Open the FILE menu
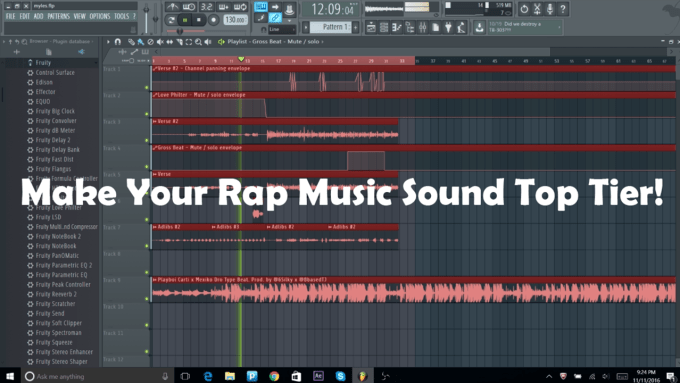 click(x=10, y=16)
